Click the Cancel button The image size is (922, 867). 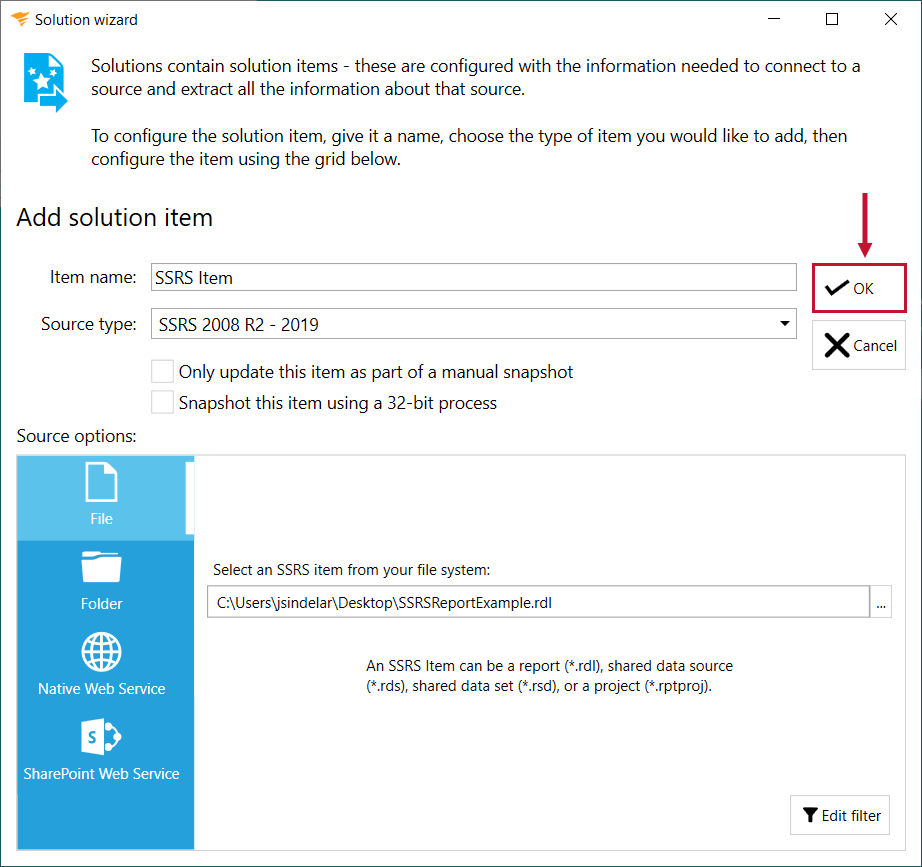pos(858,345)
